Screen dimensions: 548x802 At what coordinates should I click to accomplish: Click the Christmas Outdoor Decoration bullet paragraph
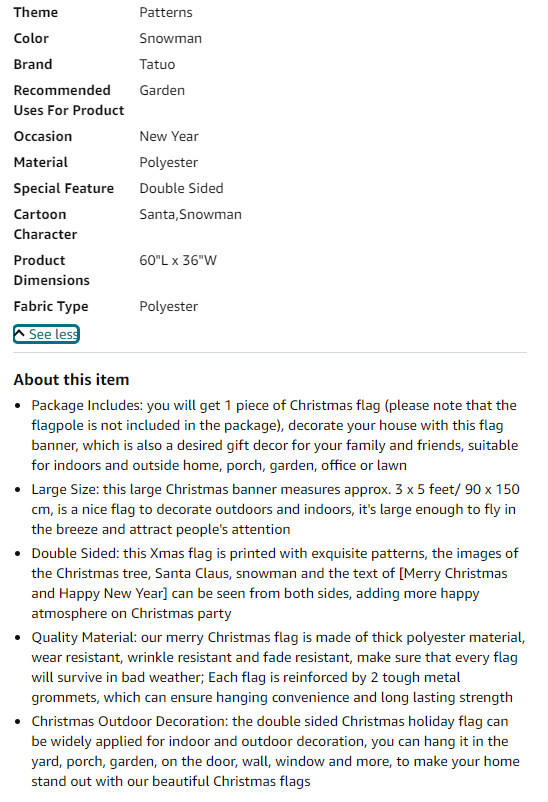coord(275,751)
